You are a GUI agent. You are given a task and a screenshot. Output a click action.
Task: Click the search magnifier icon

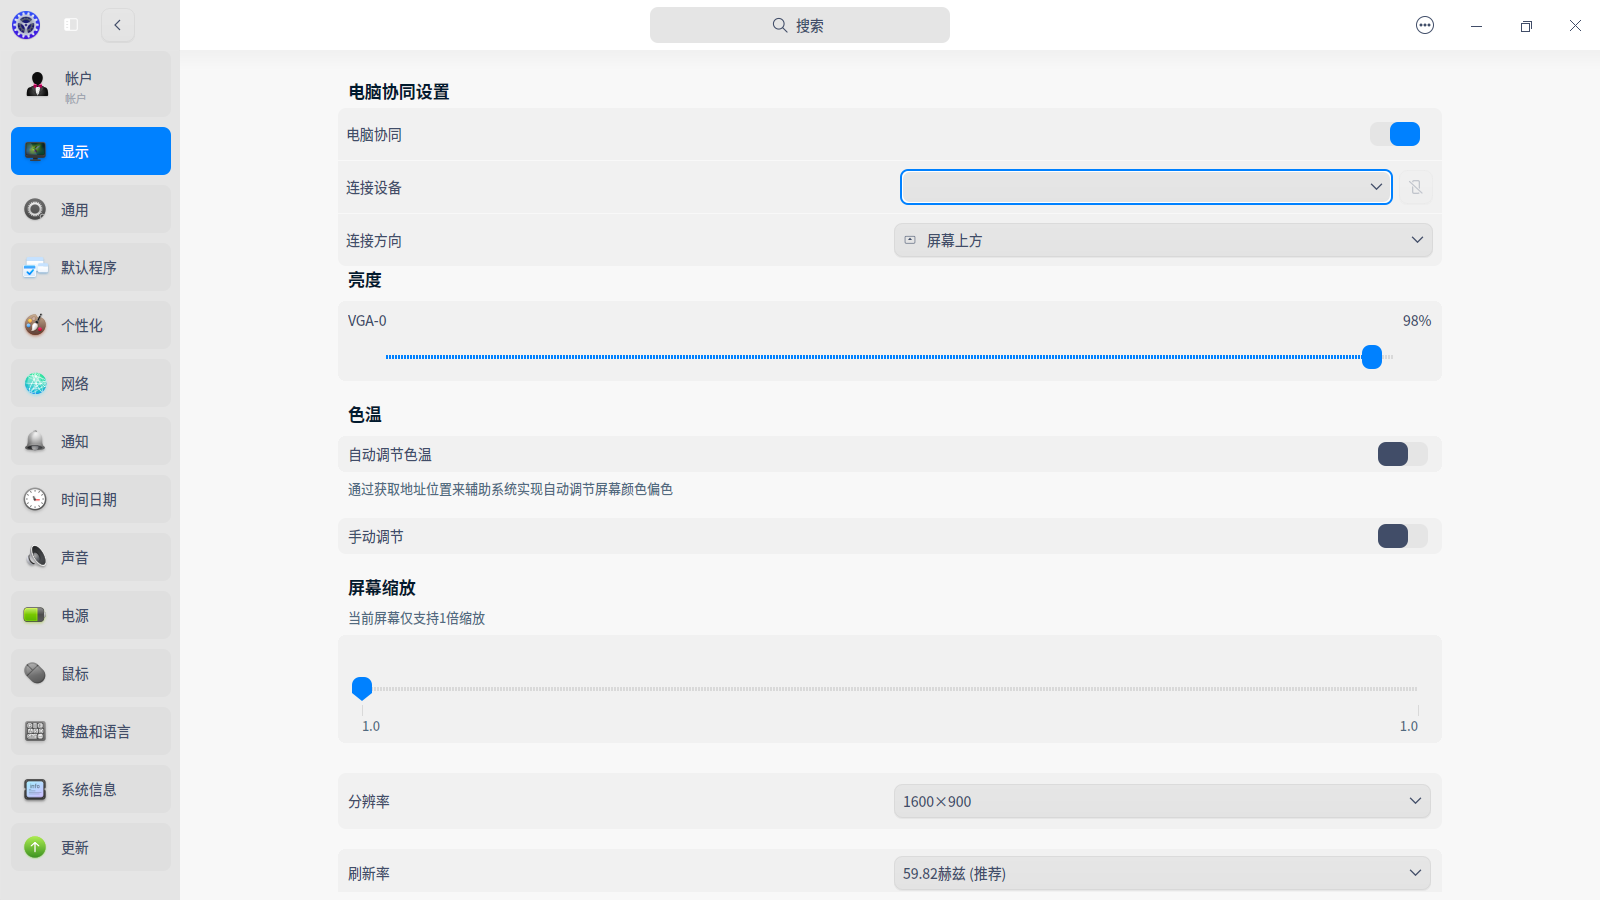(780, 25)
